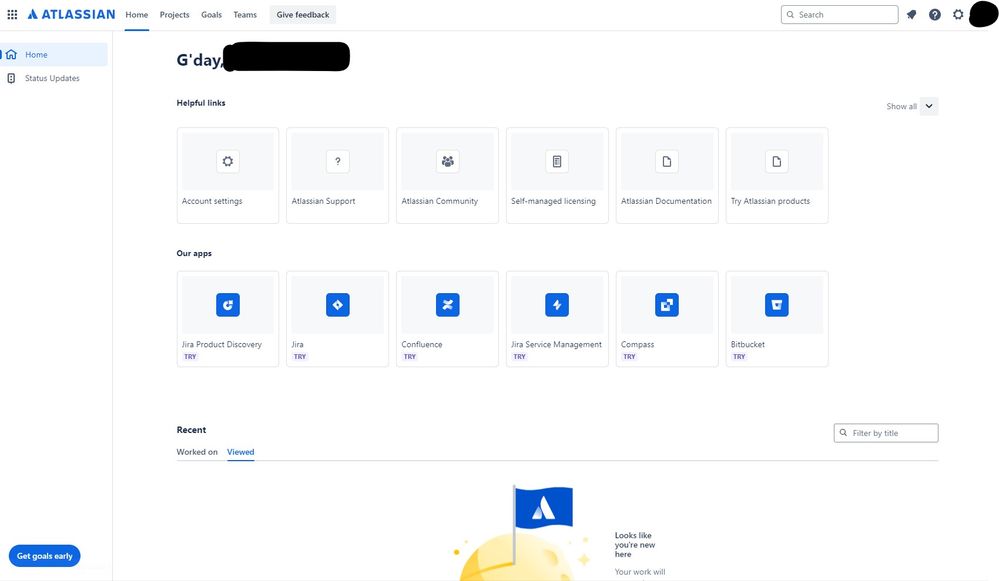Navigate to Projects in the top menu

point(174,14)
